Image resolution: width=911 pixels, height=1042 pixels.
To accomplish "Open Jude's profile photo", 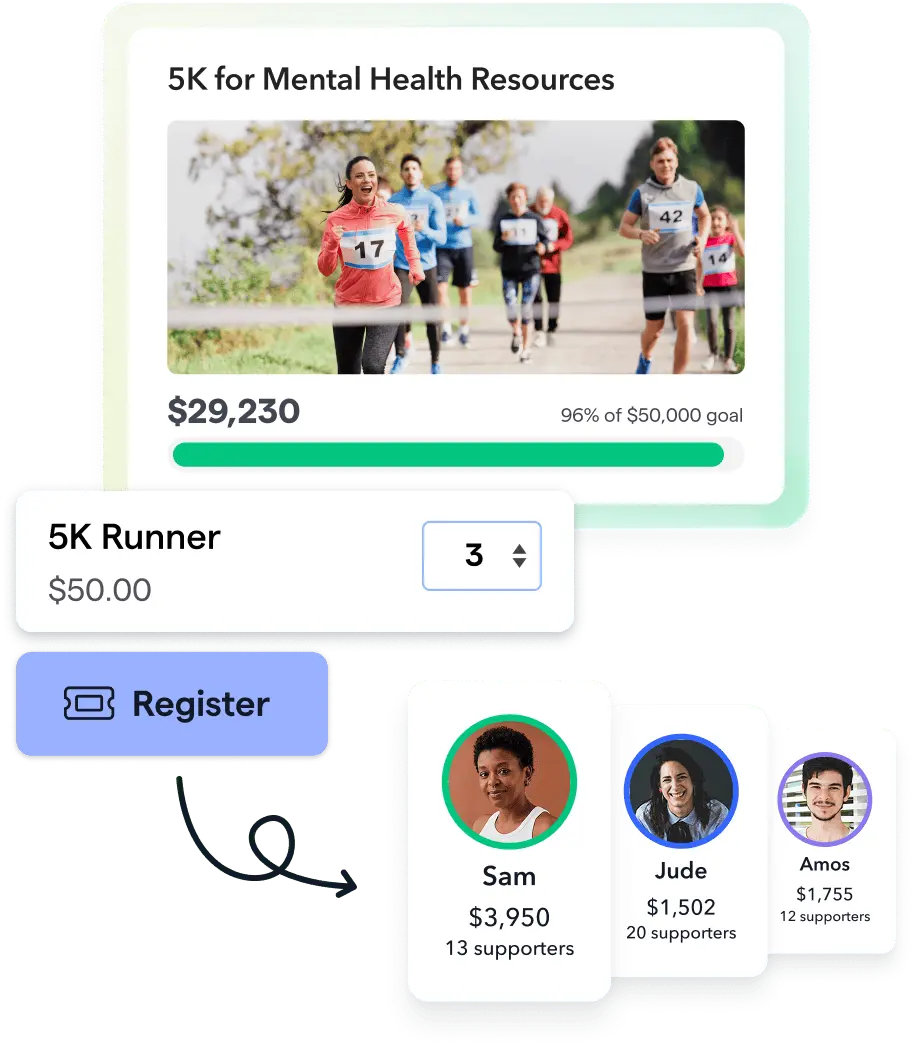I will [681, 791].
